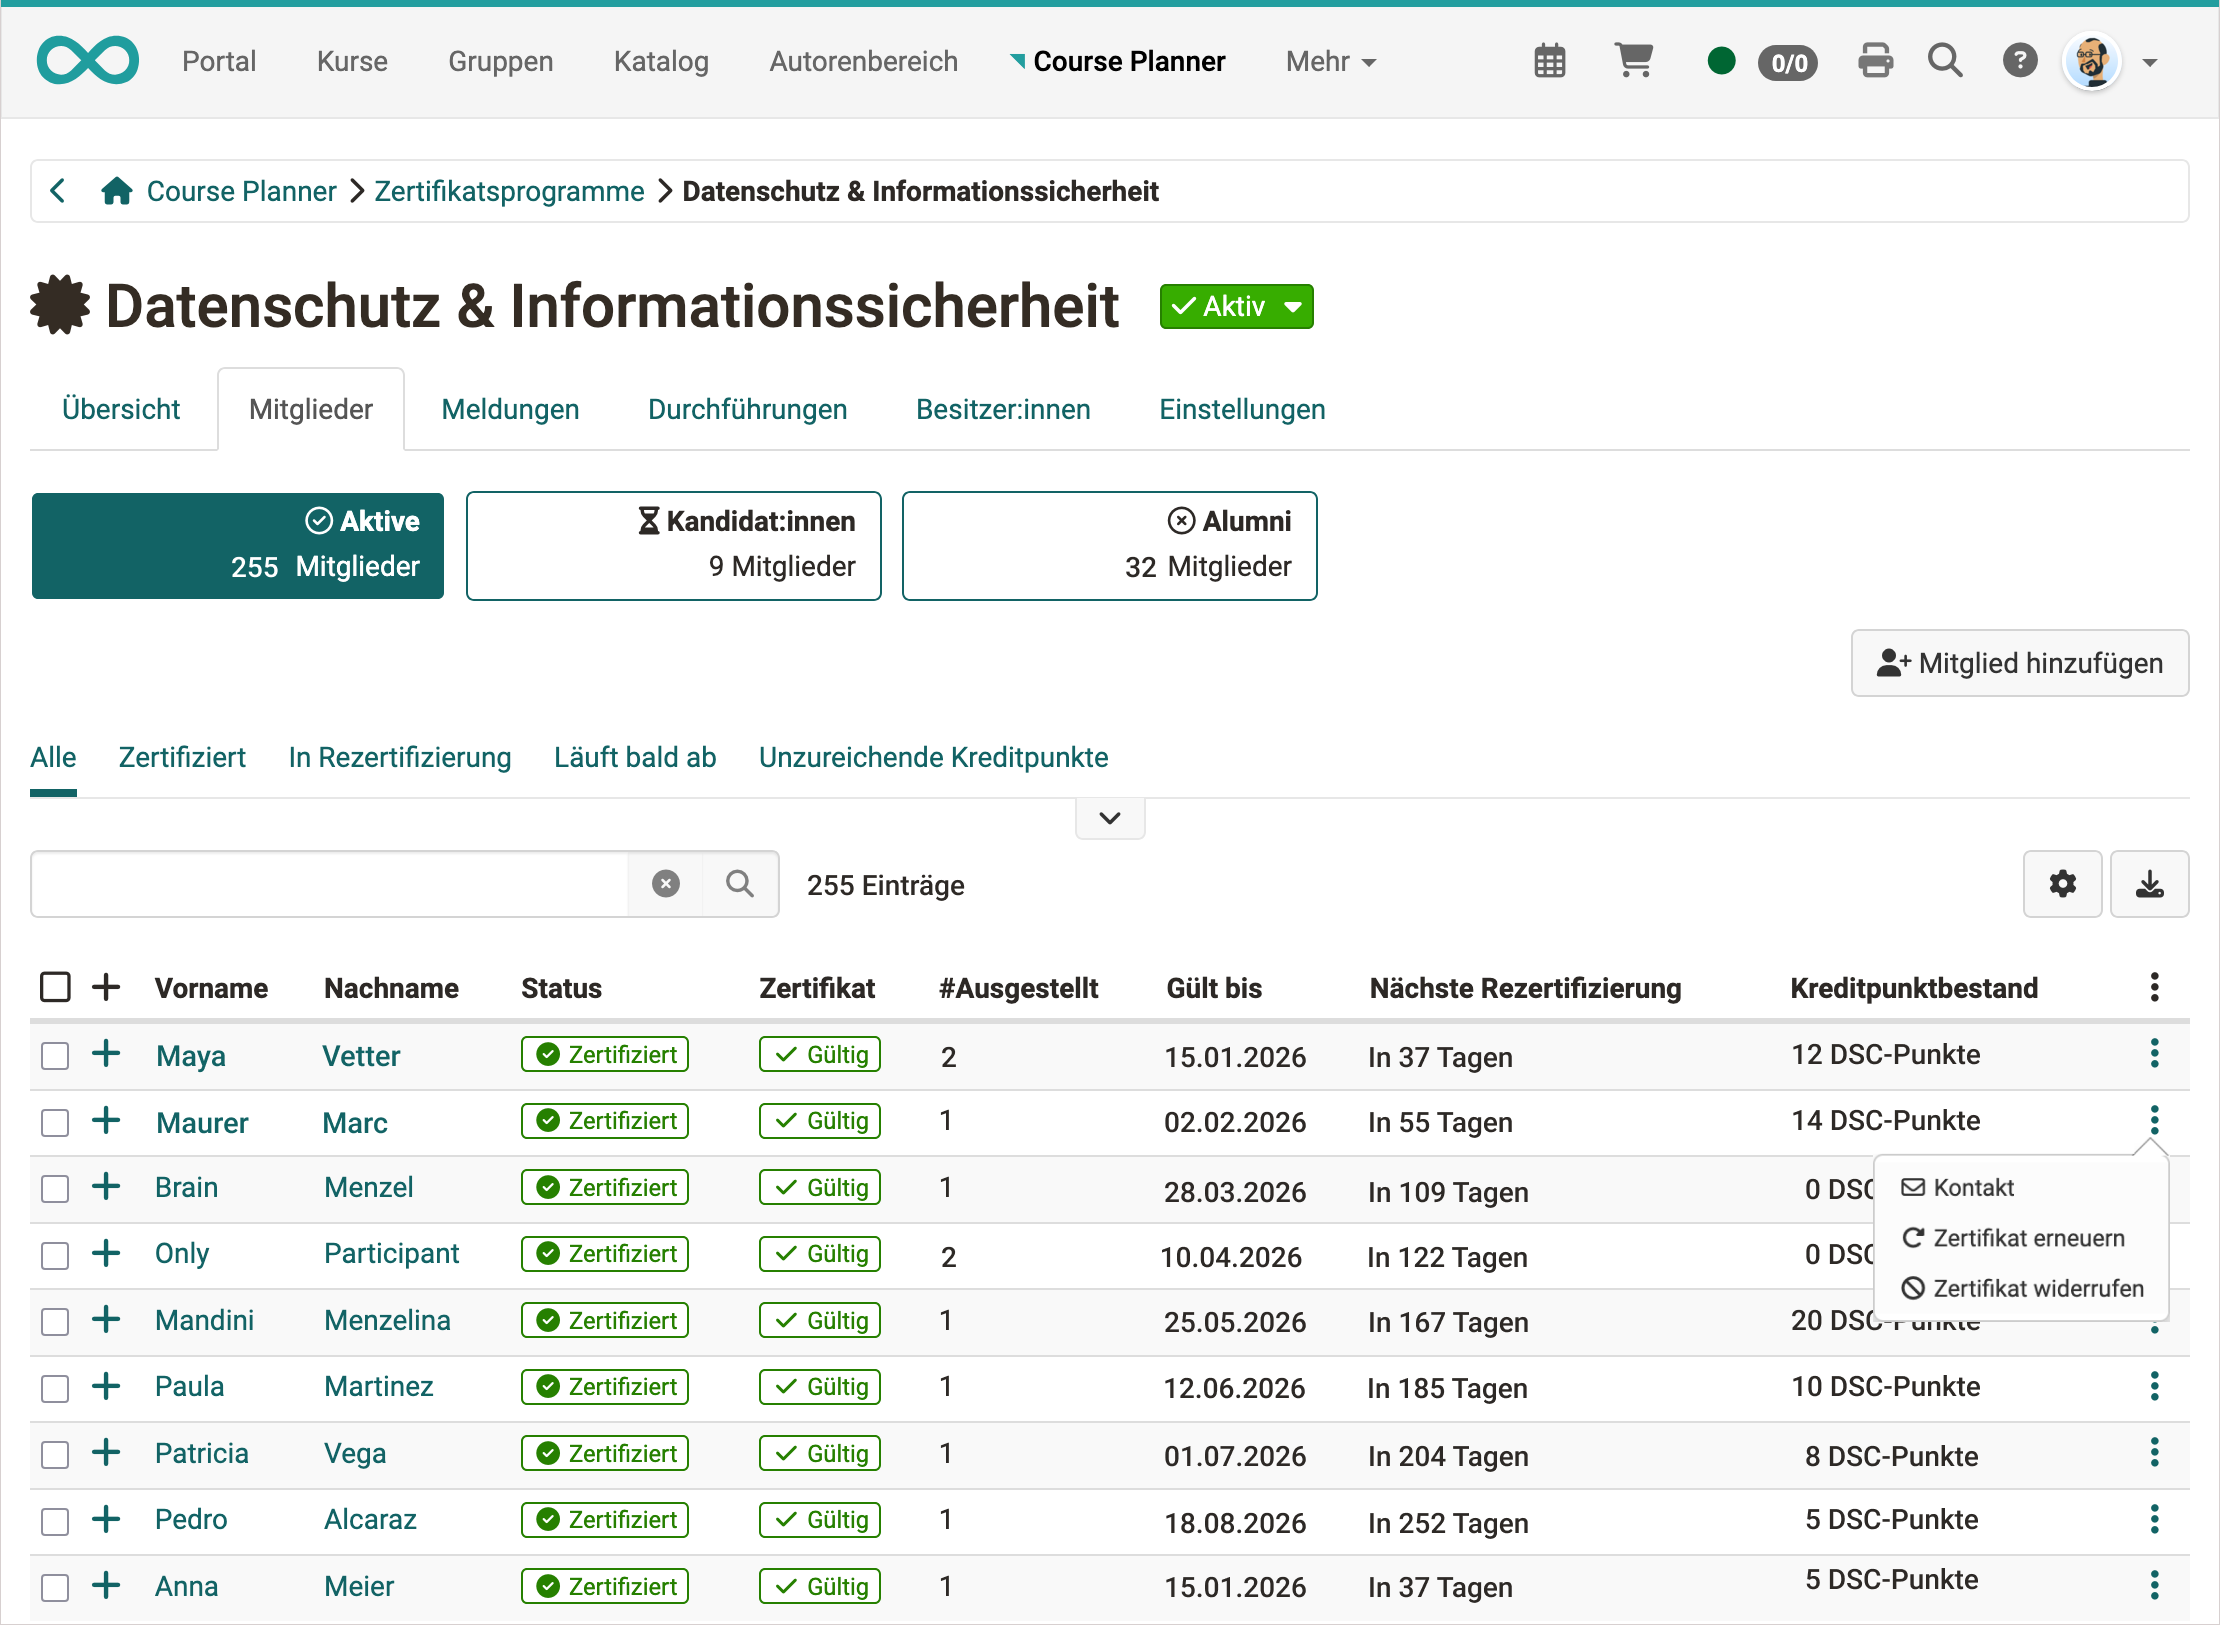Download the member list via export icon
The height and width of the screenshot is (1625, 2220).
[2149, 884]
